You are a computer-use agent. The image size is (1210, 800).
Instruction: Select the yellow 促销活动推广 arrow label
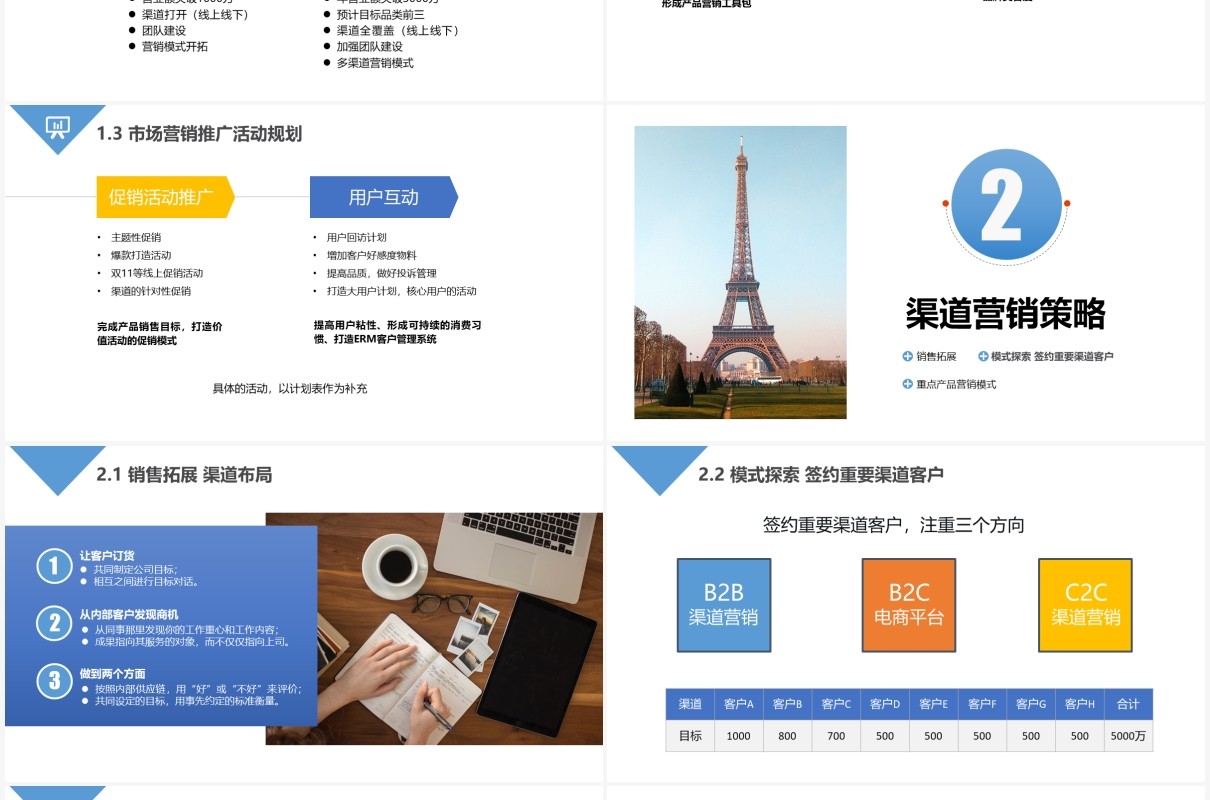pos(165,197)
